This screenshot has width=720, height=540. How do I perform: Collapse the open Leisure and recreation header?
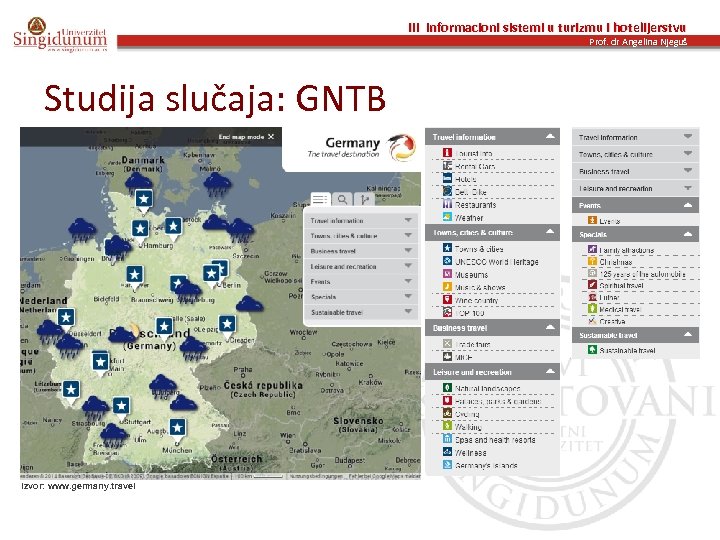pos(492,372)
